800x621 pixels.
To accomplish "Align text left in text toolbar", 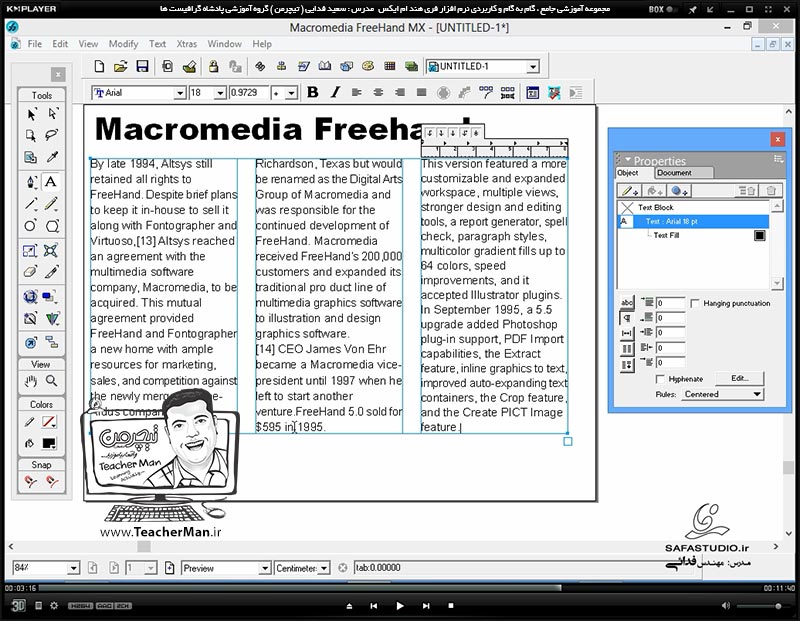I will coord(357,92).
